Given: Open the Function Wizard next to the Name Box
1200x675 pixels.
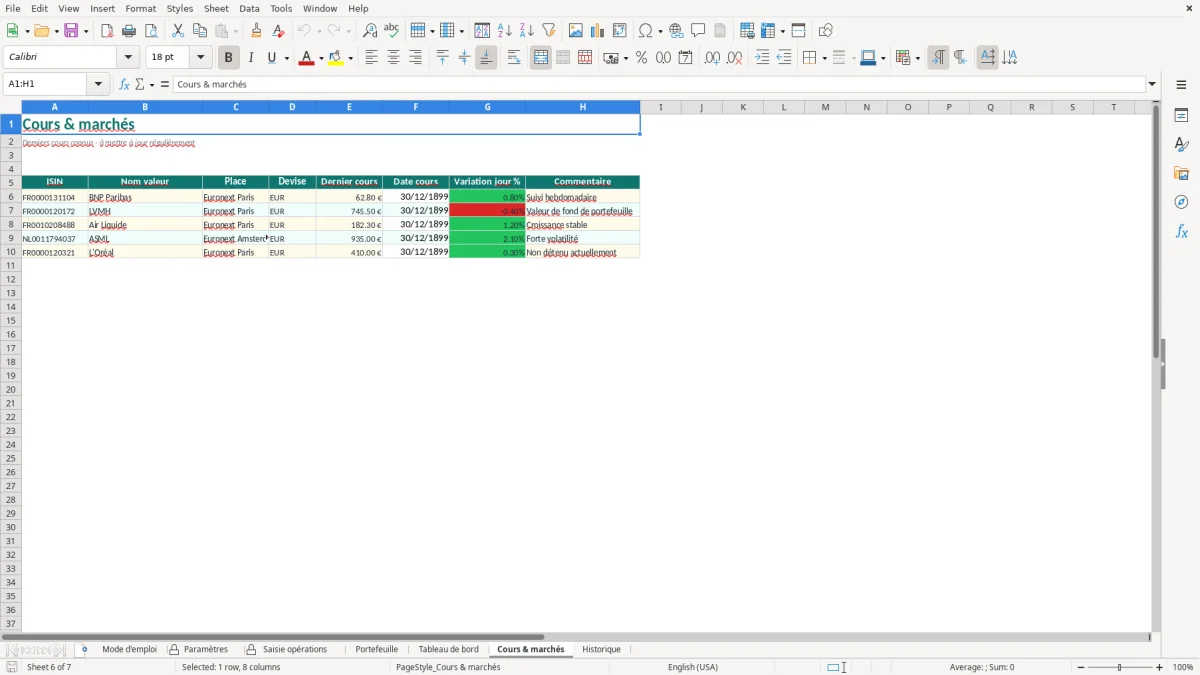Looking at the screenshot, I should point(125,85).
